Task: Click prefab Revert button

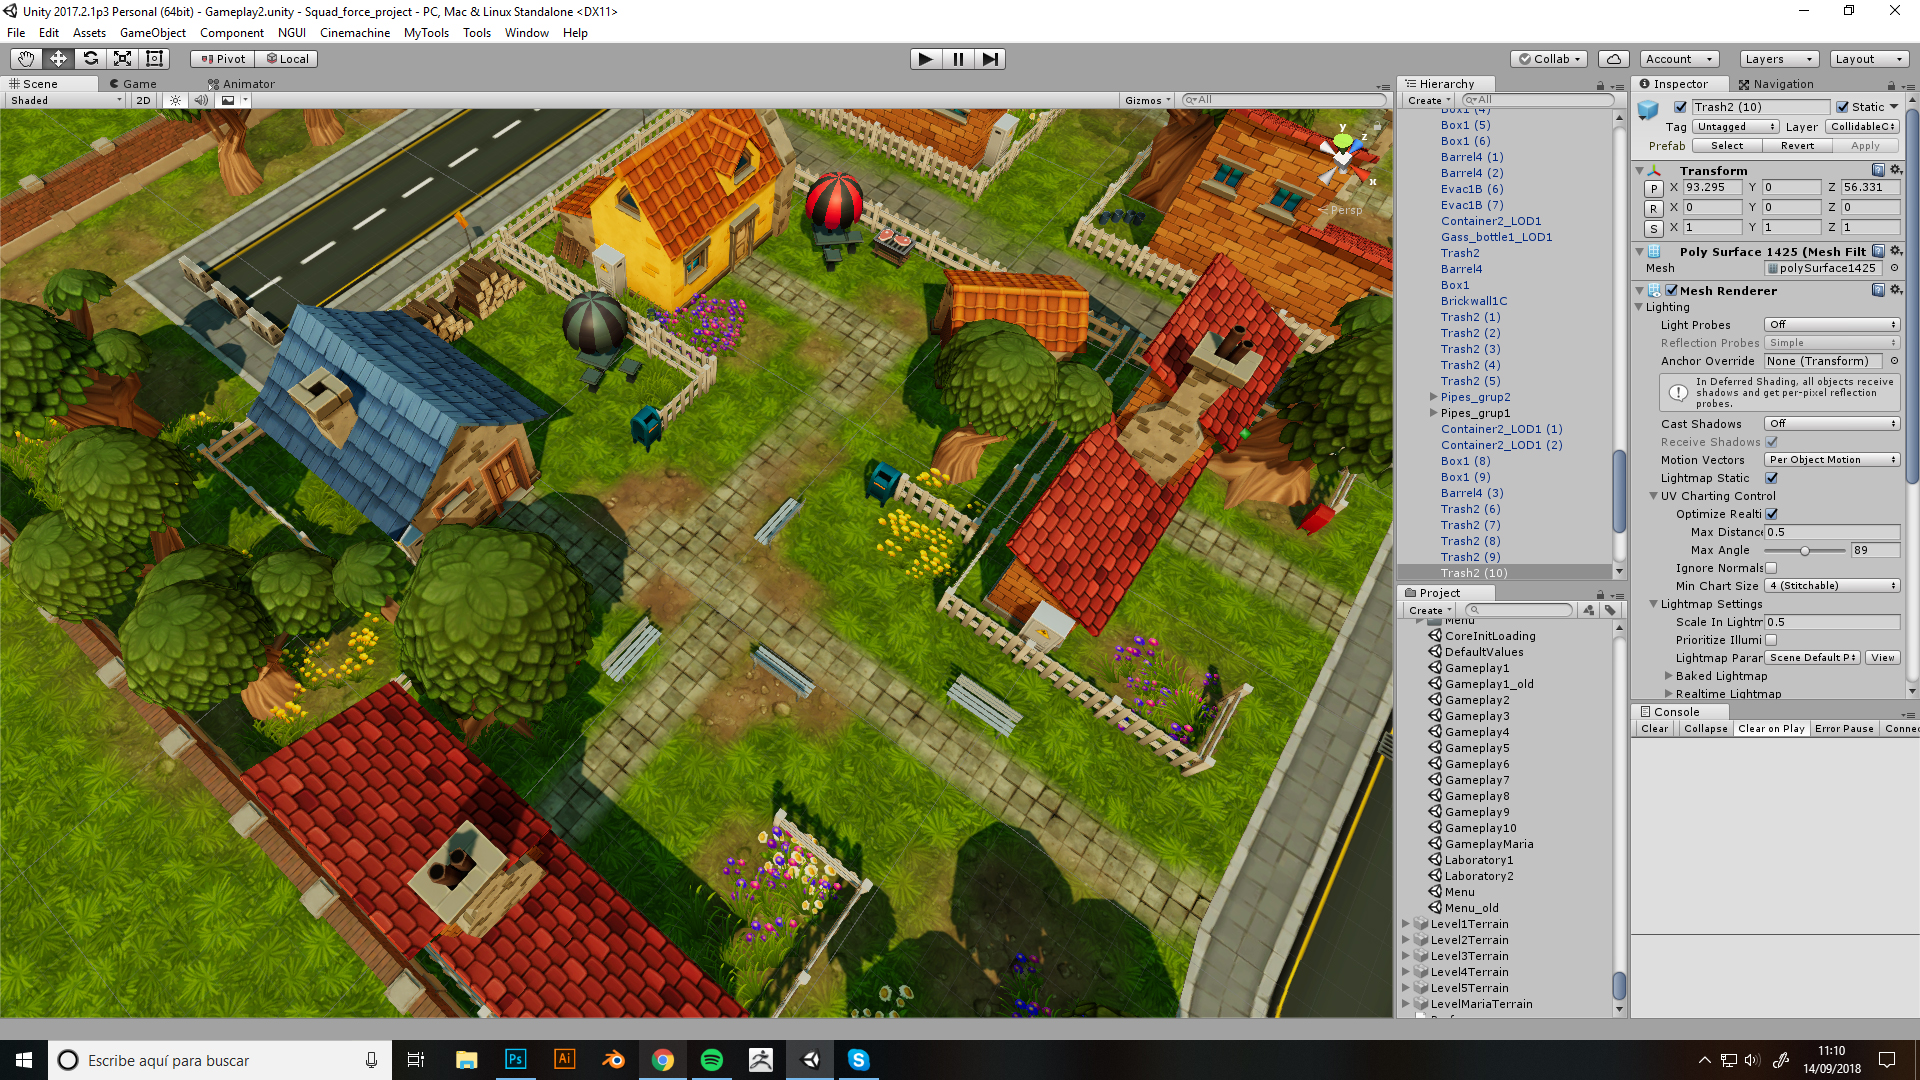Action: pyautogui.click(x=1797, y=146)
